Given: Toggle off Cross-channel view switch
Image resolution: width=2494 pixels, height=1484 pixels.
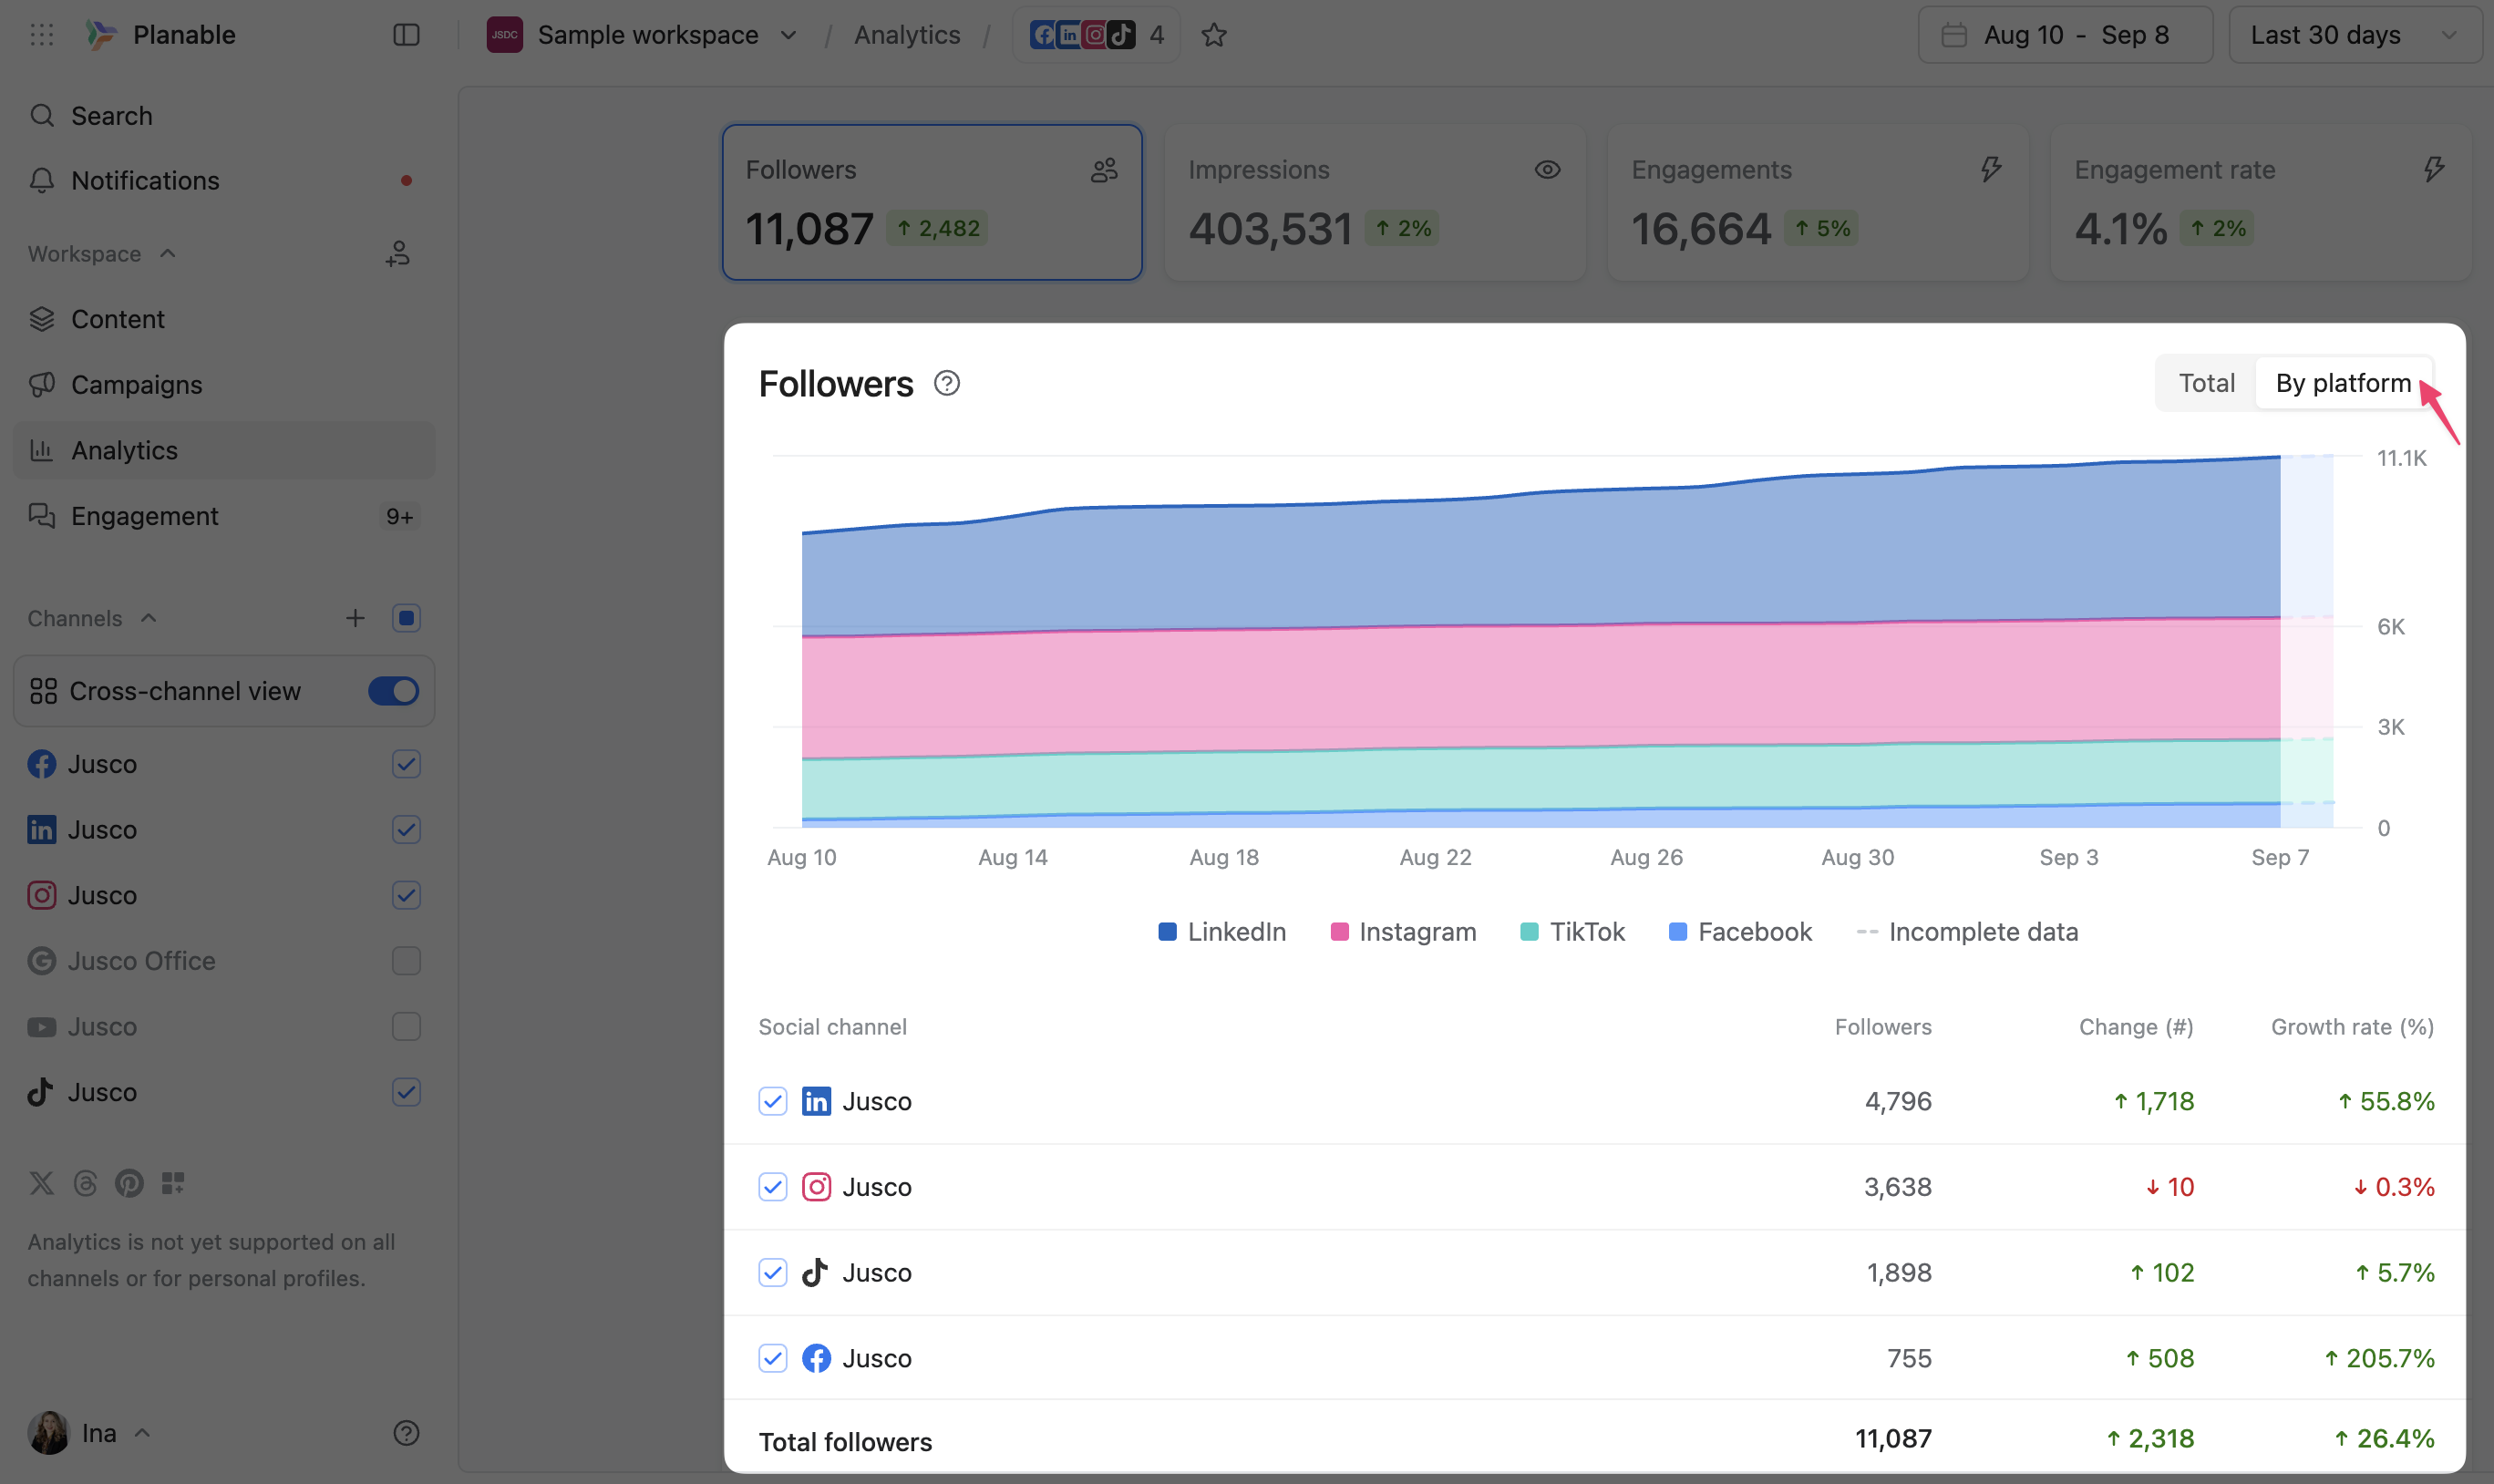Looking at the screenshot, I should tap(393, 691).
